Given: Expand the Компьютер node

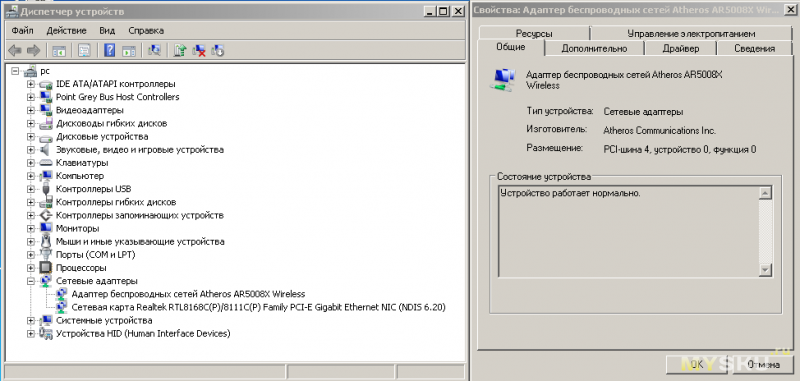Looking at the screenshot, I should [x=31, y=176].
